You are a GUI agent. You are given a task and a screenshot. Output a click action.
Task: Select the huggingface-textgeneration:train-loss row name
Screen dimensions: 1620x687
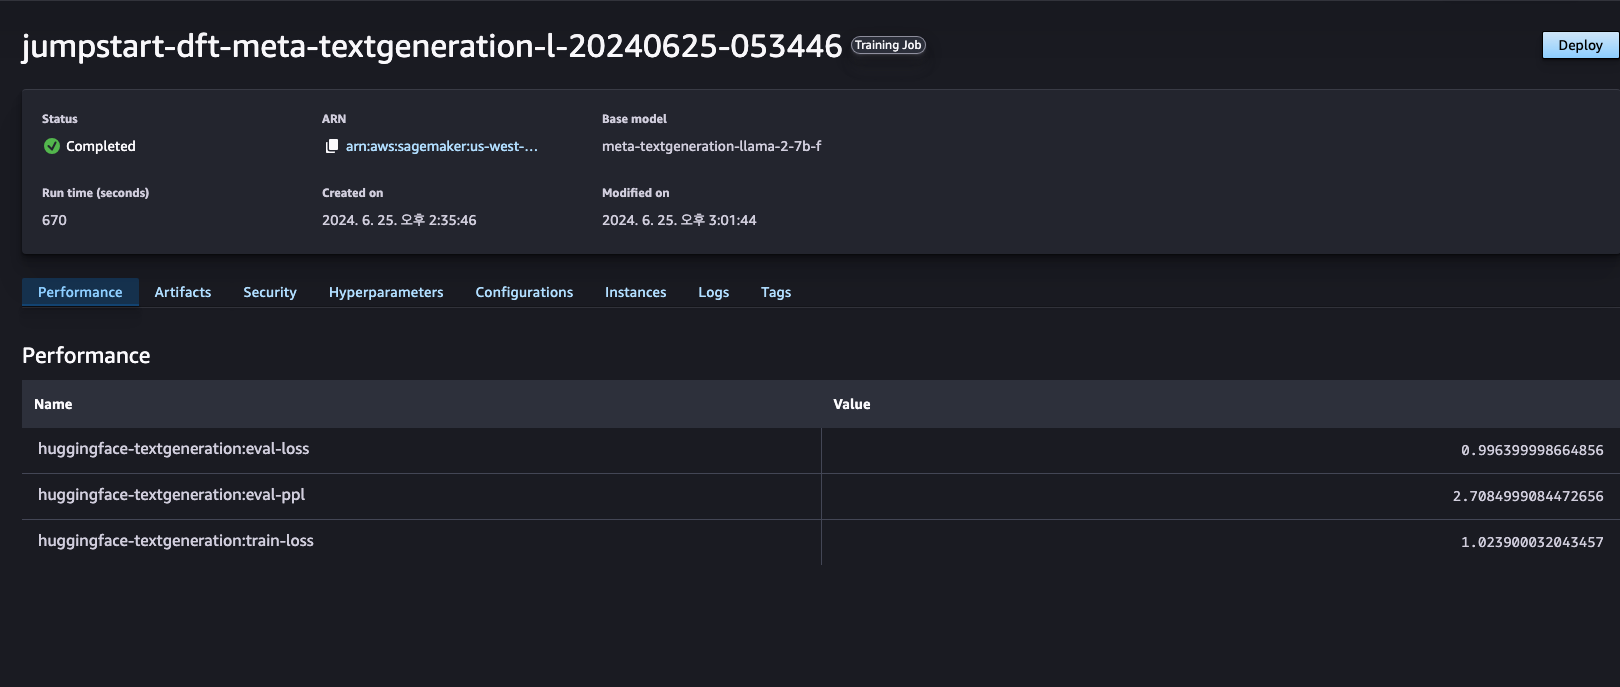[176, 541]
